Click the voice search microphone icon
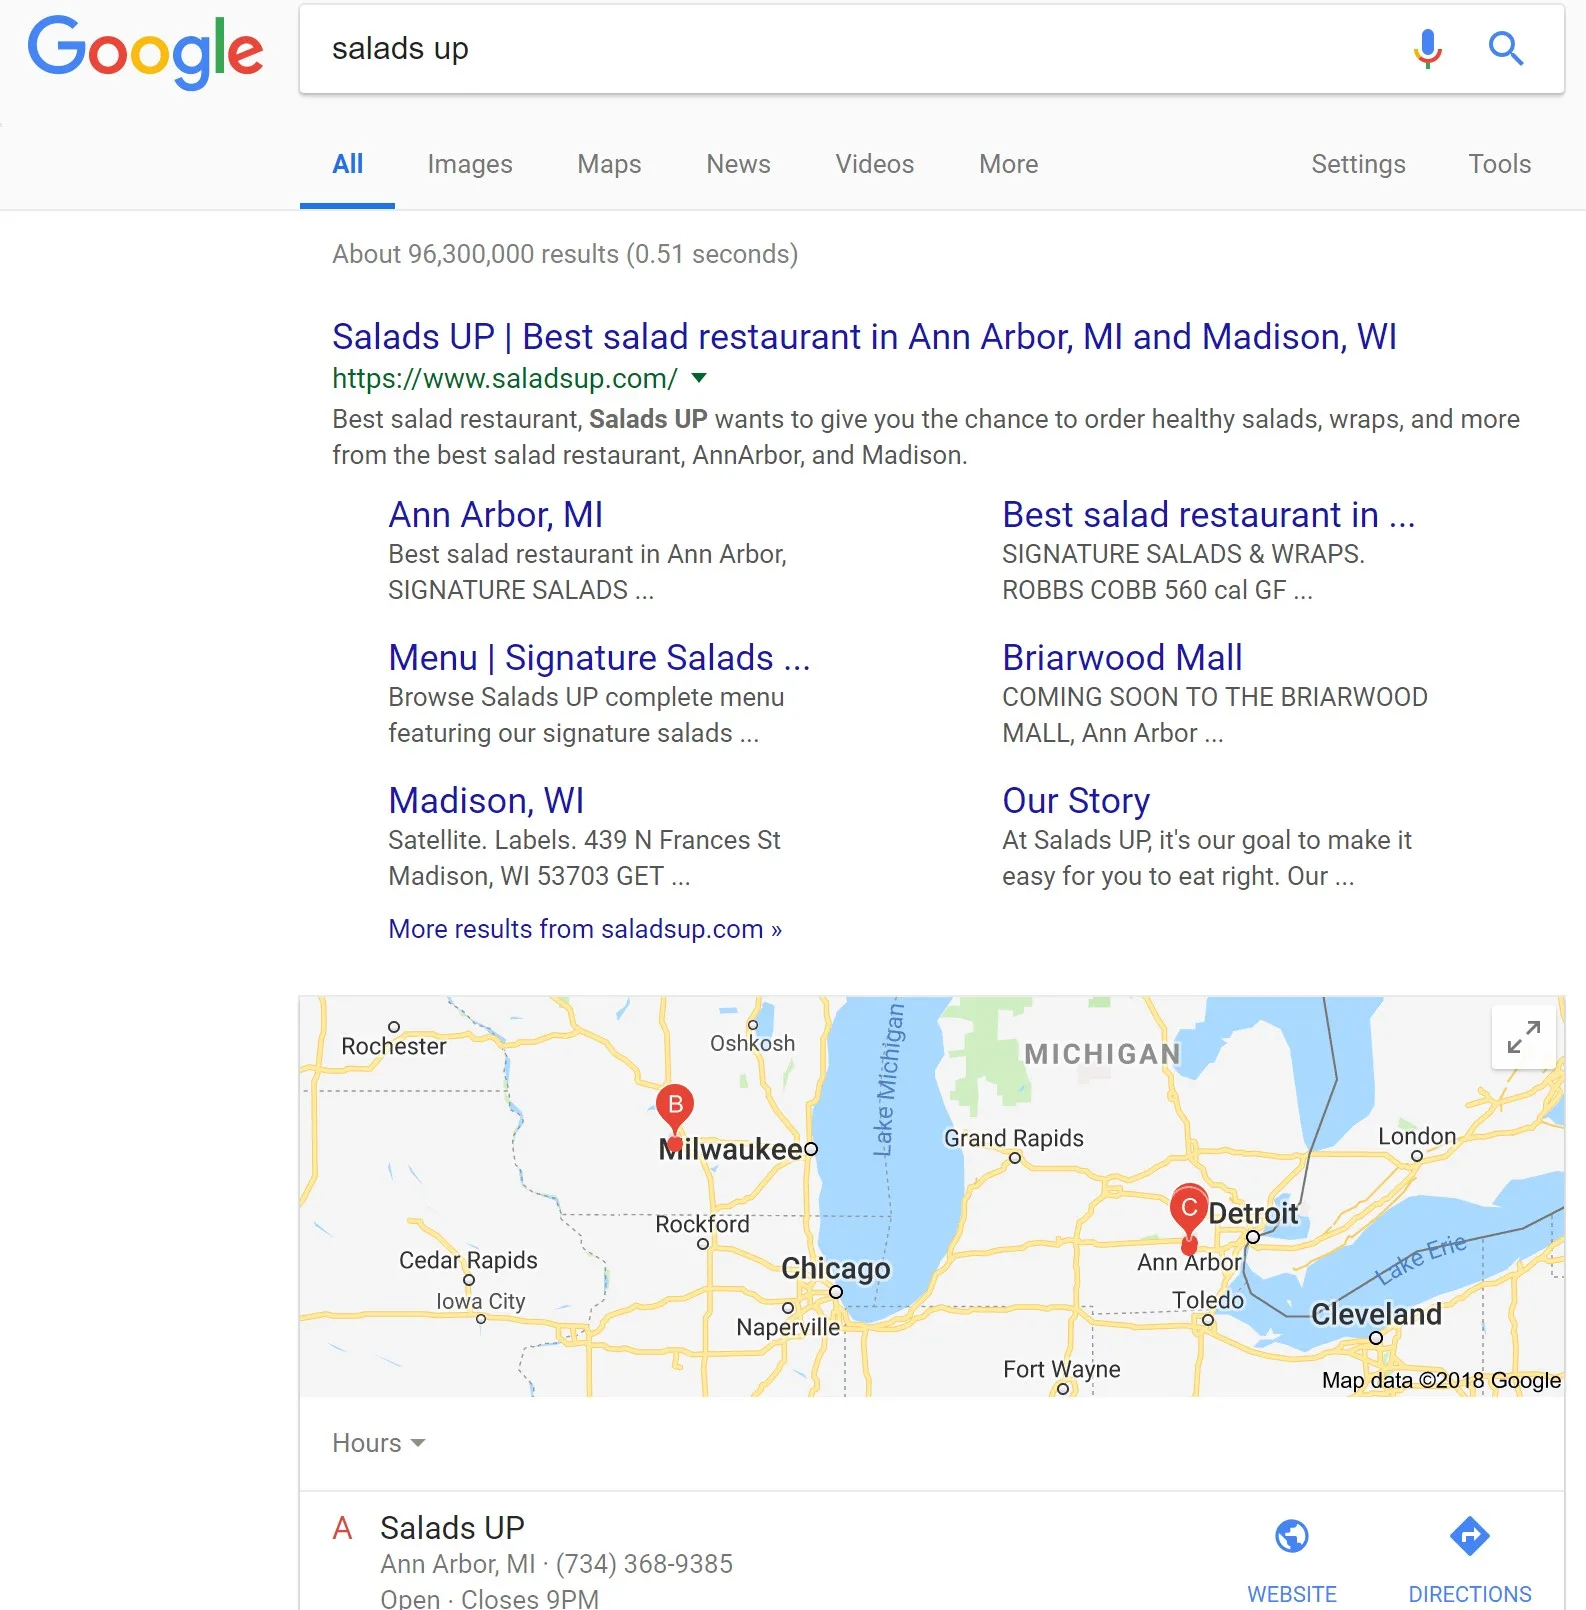This screenshot has height=1610, width=1586. (x=1428, y=48)
